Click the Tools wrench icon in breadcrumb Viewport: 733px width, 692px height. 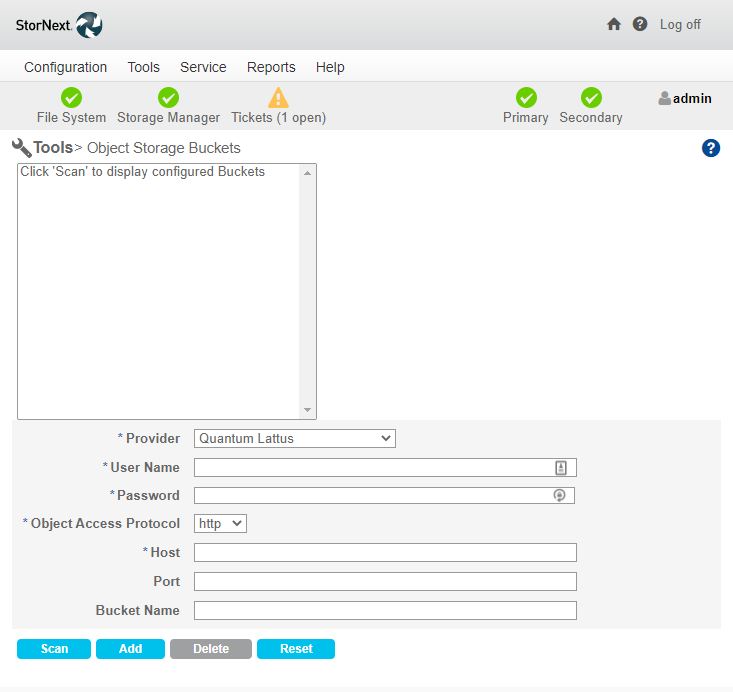click(22, 148)
